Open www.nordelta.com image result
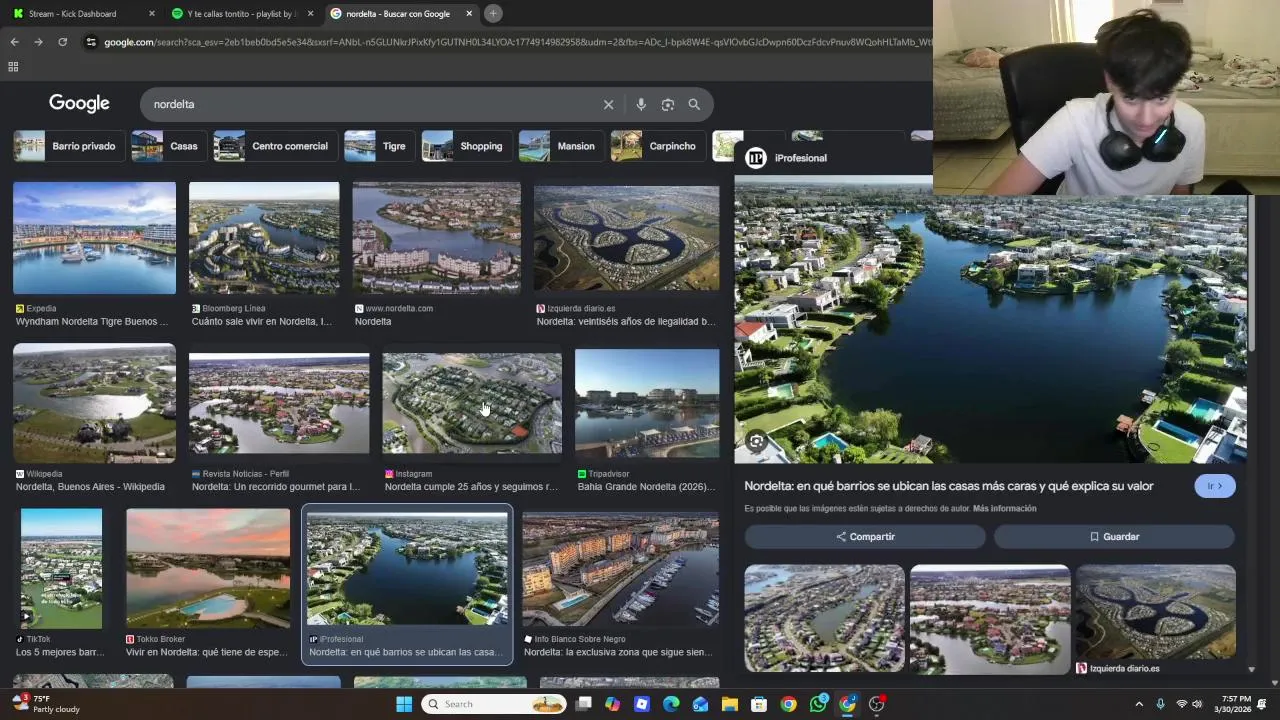 click(436, 238)
